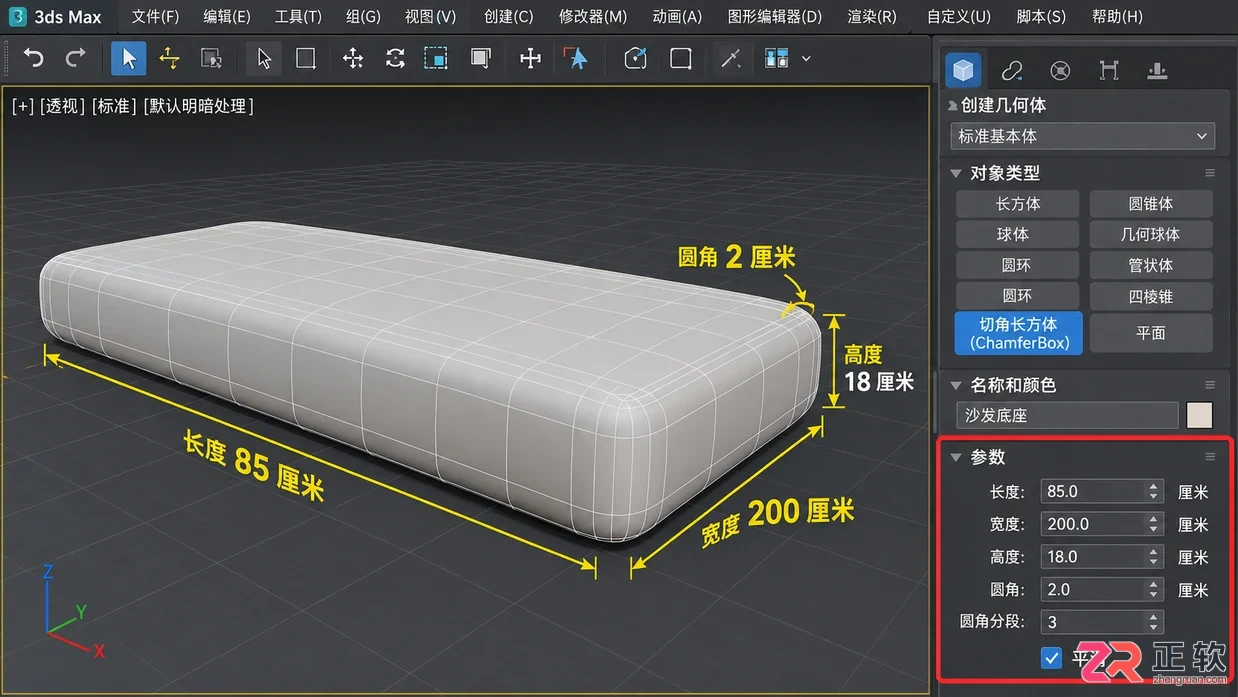1238x697 pixels.
Task: Click the Redo arrow in the toolbar
Action: pos(76,58)
